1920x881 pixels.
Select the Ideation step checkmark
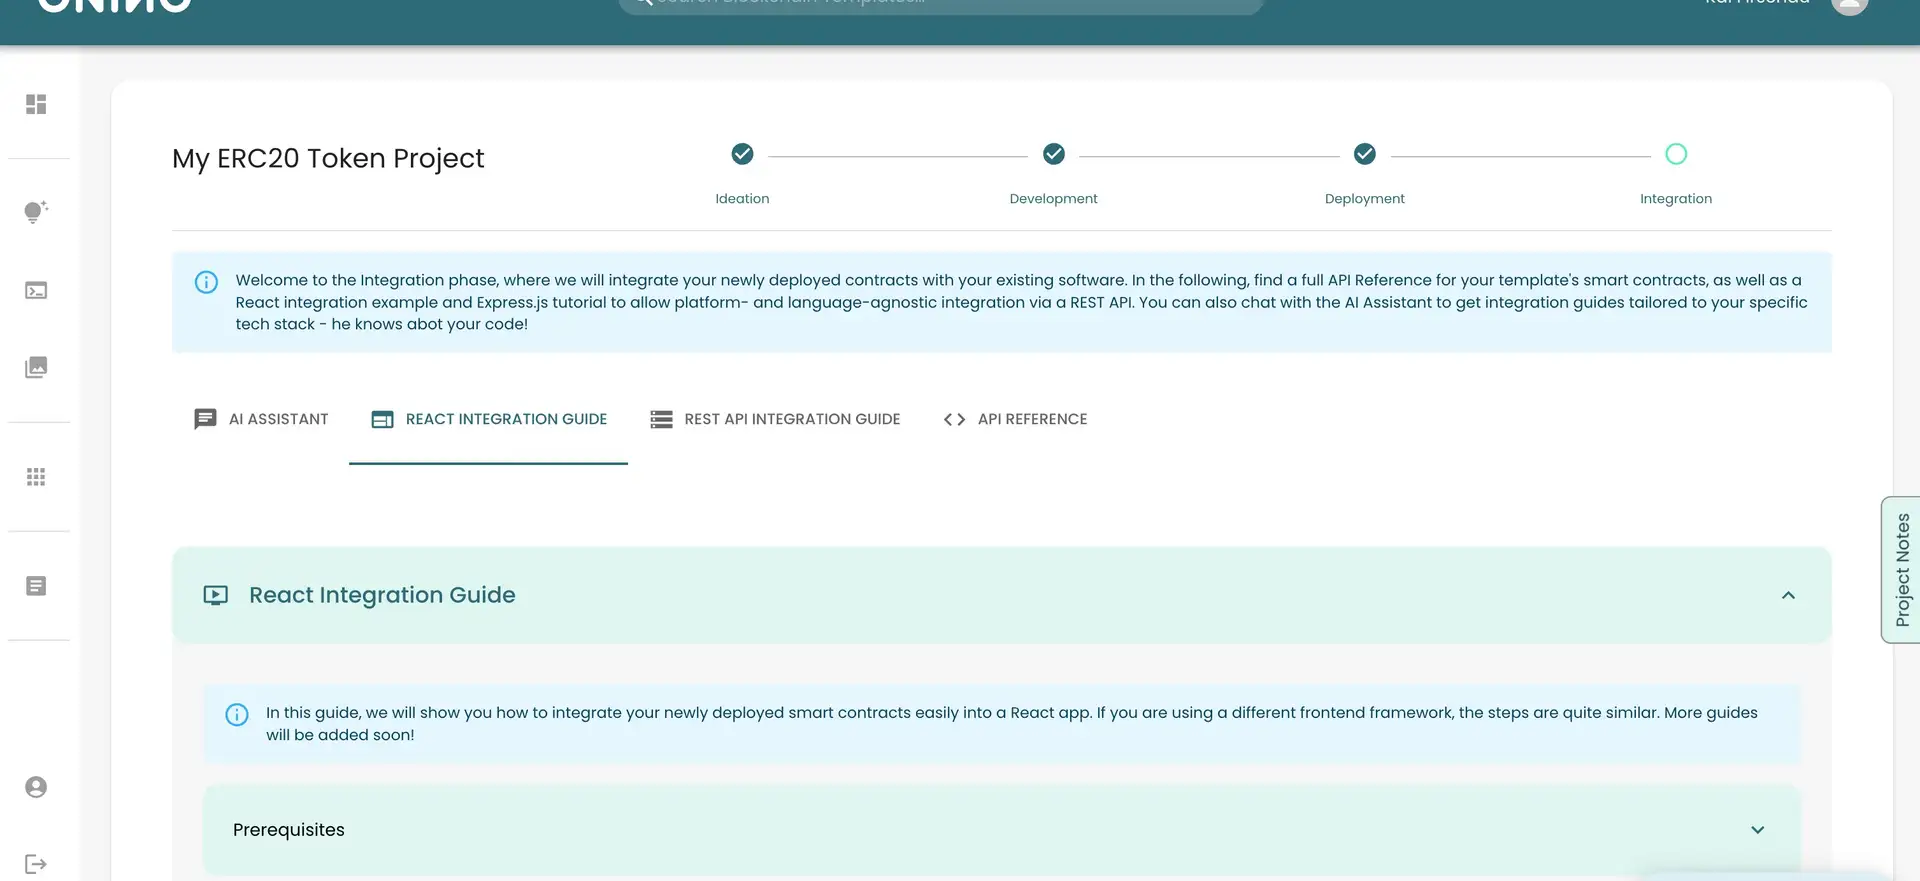point(742,154)
